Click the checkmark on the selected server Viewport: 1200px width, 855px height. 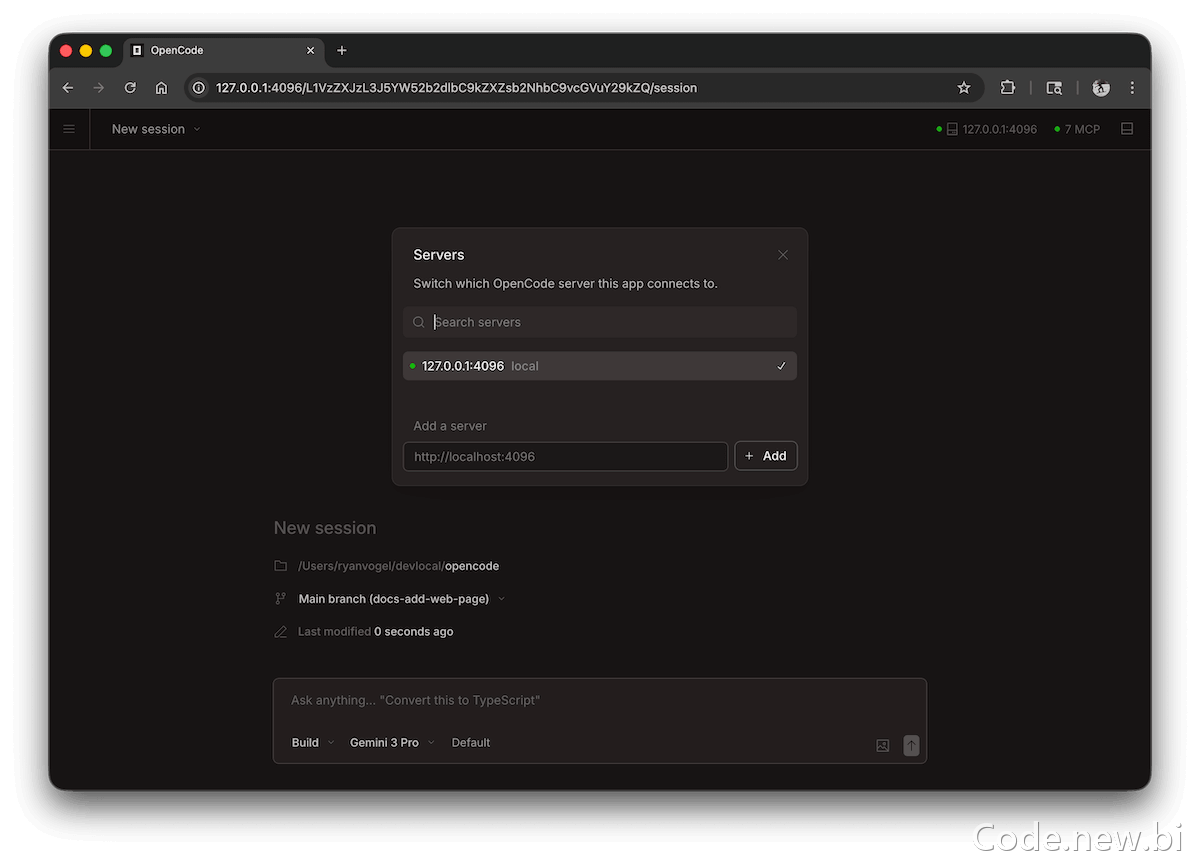[781, 366]
